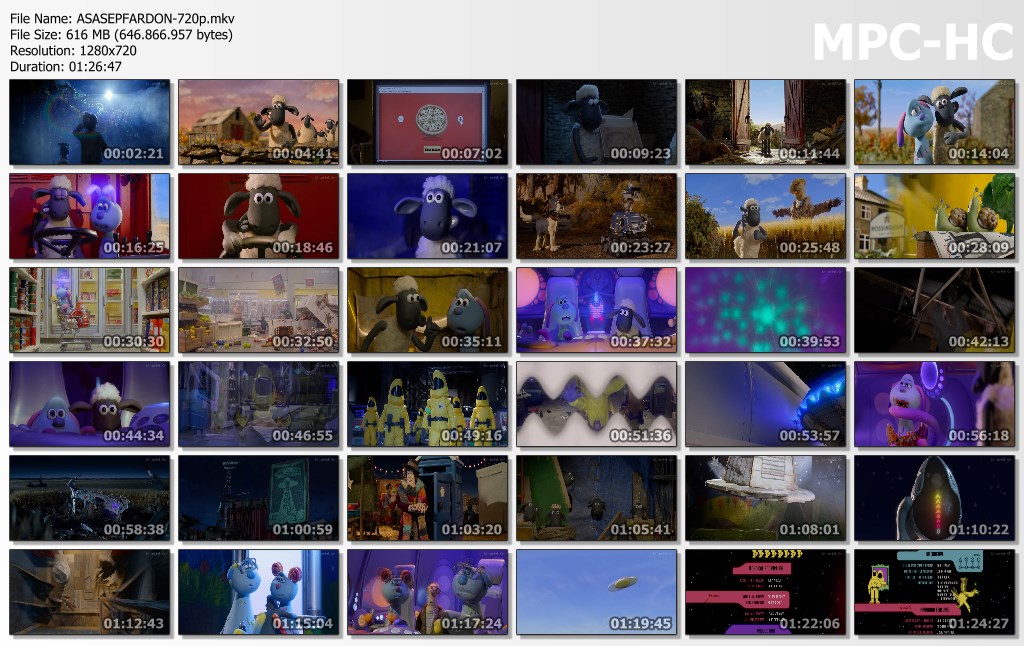
Task: Select the credits thumbnail at 01:22:06
Action: point(765,592)
